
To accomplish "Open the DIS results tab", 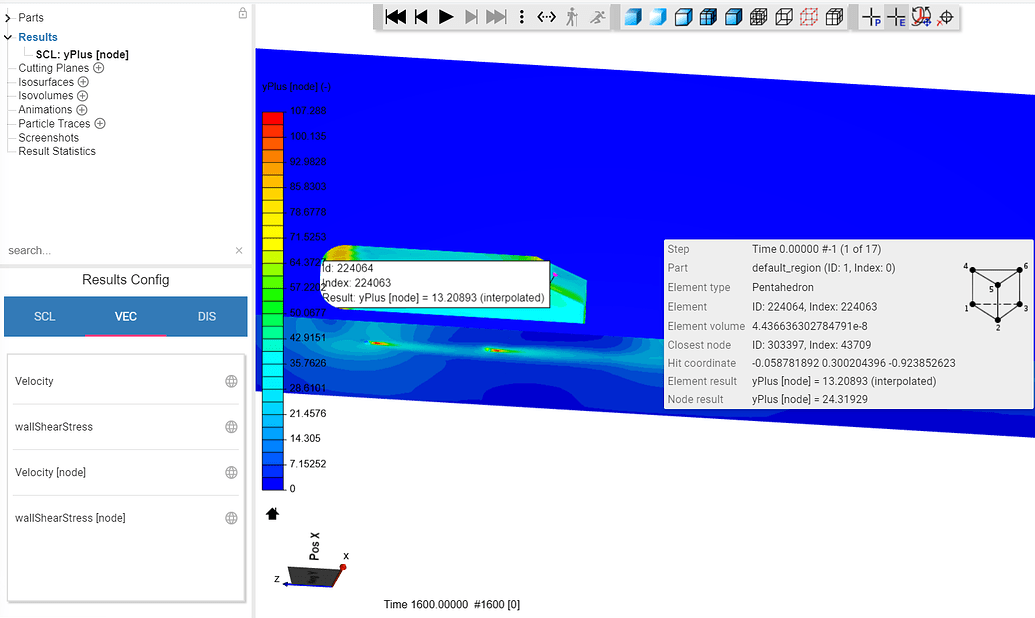I will [x=207, y=316].
